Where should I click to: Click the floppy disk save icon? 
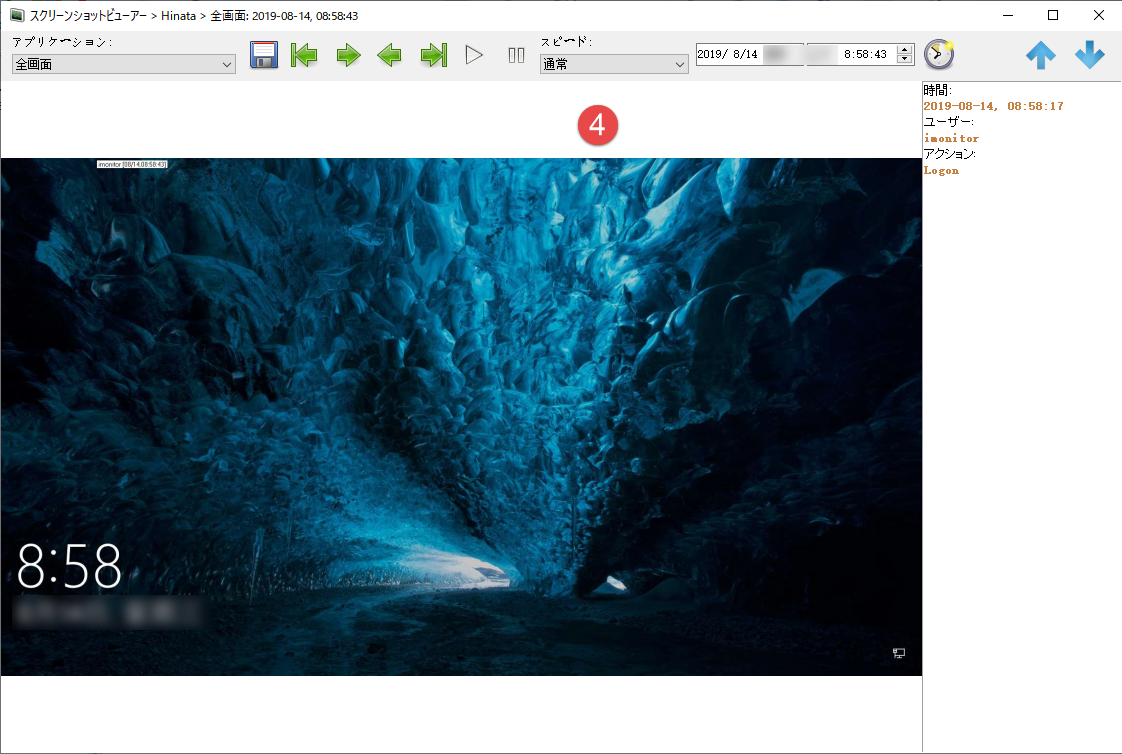(x=264, y=55)
